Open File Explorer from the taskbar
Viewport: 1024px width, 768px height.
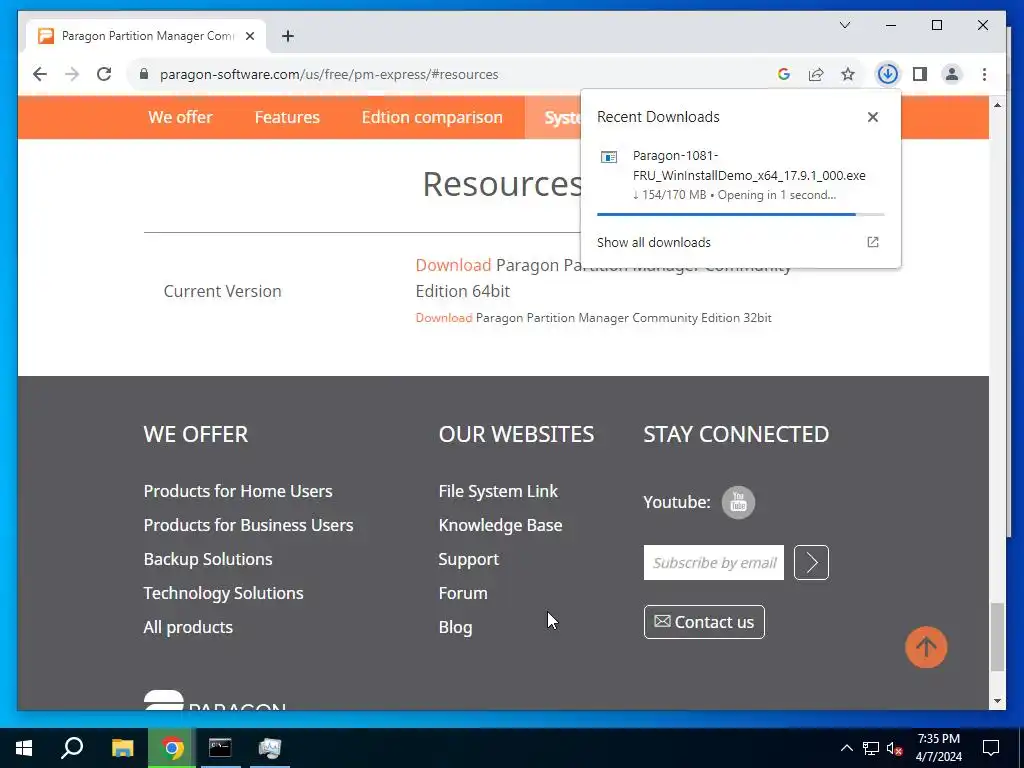click(122, 748)
